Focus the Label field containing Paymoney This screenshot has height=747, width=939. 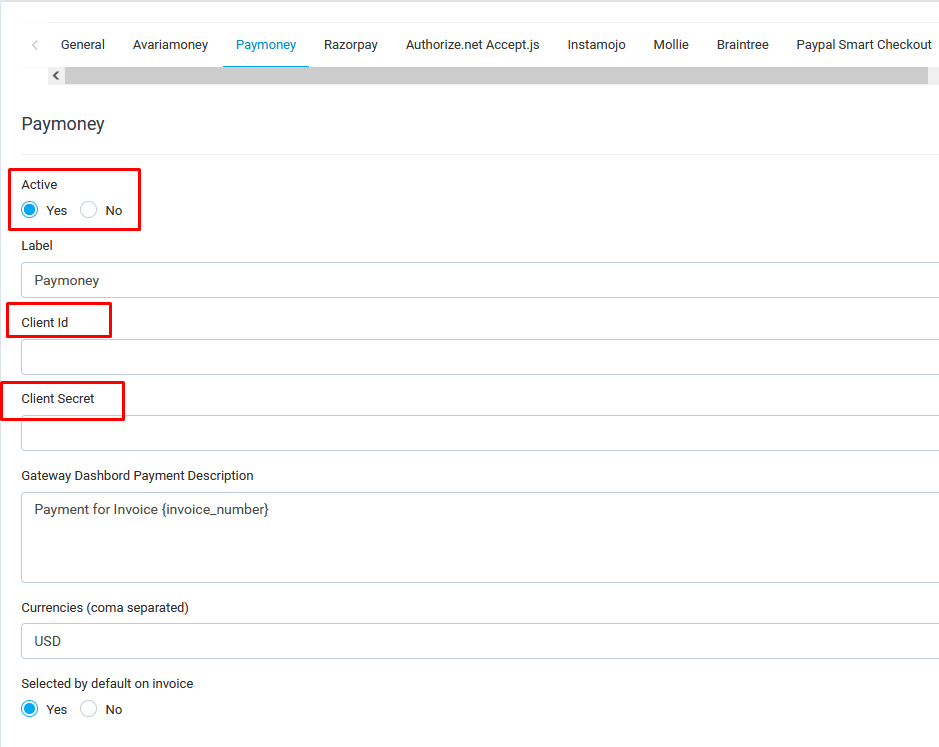(x=480, y=280)
